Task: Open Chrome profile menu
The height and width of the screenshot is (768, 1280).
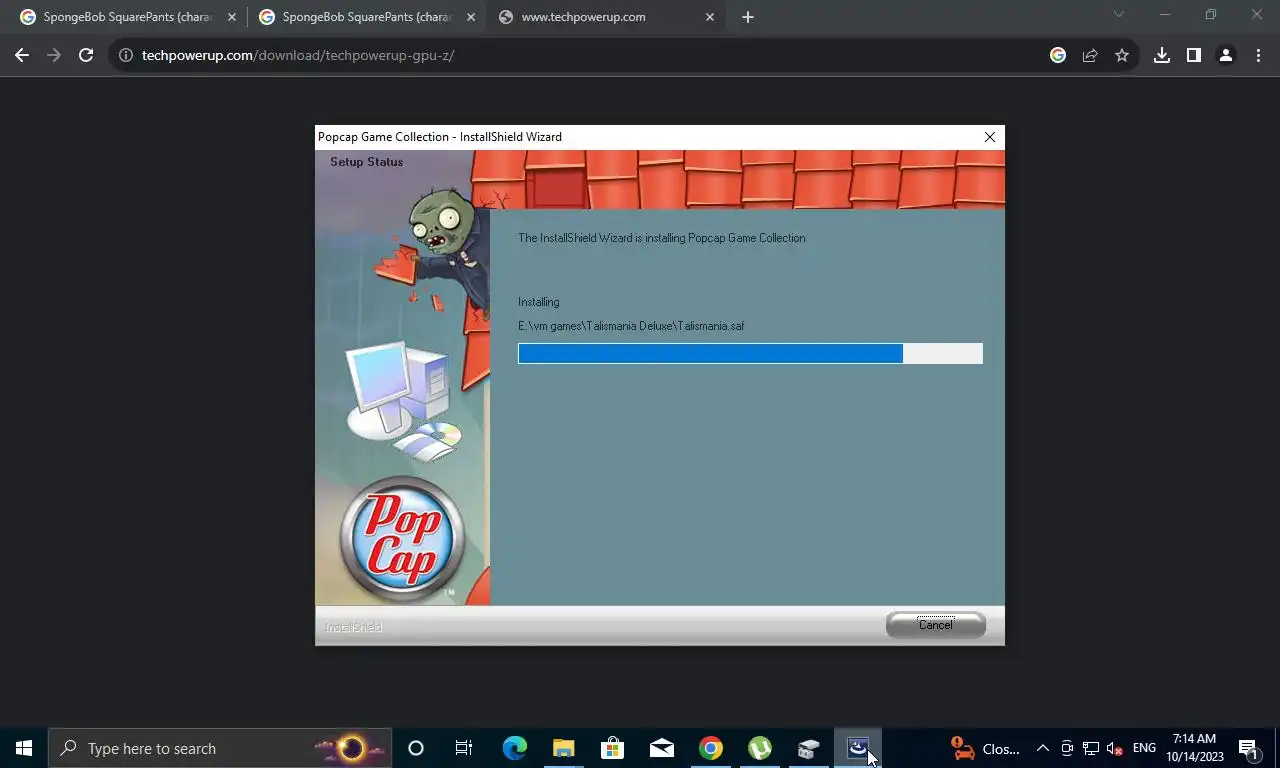Action: (x=1226, y=55)
